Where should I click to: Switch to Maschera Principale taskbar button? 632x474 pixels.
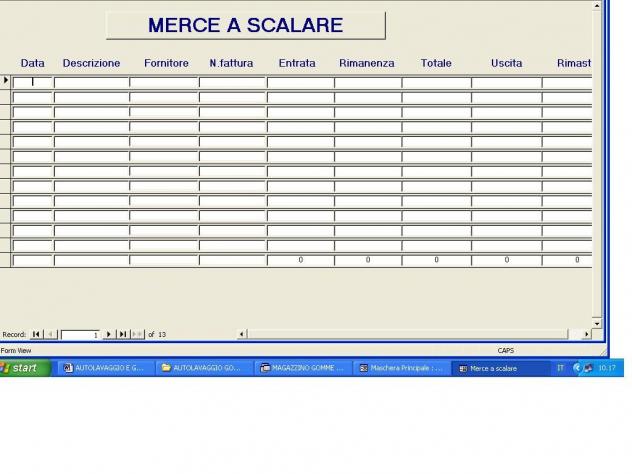401,368
